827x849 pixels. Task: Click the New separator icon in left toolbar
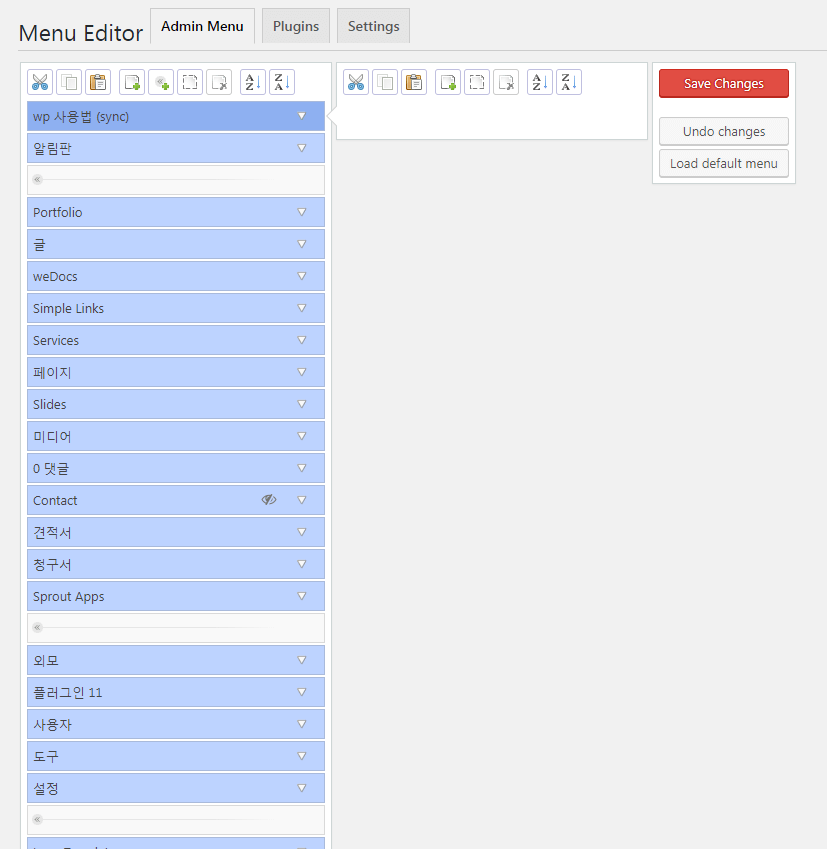click(161, 82)
